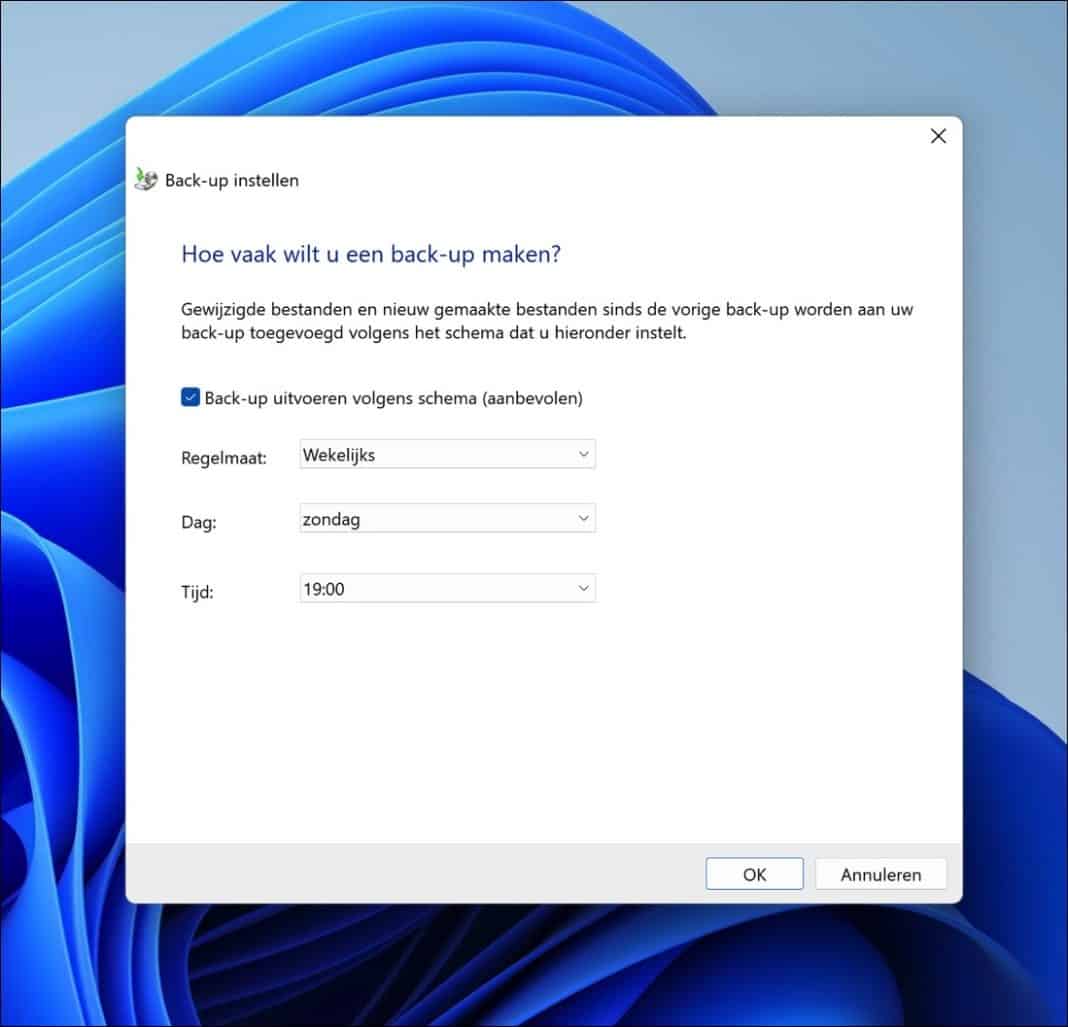Screen dimensions: 1068x1027
Task: Expand the Tijd list via its chevron arrow
Action: point(583,588)
